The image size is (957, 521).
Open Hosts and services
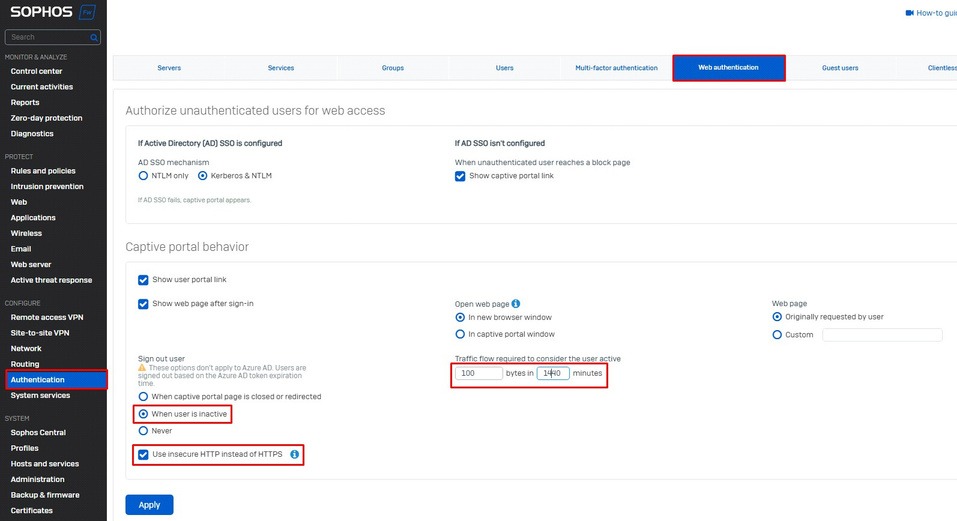coord(45,464)
